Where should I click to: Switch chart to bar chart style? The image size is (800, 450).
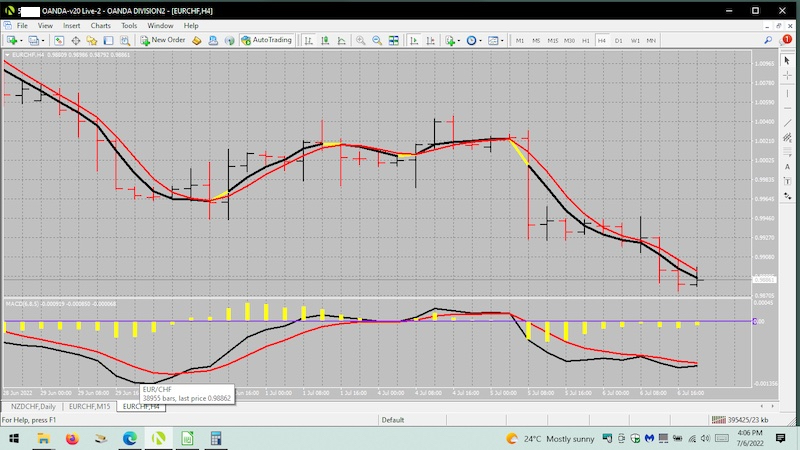[308, 40]
